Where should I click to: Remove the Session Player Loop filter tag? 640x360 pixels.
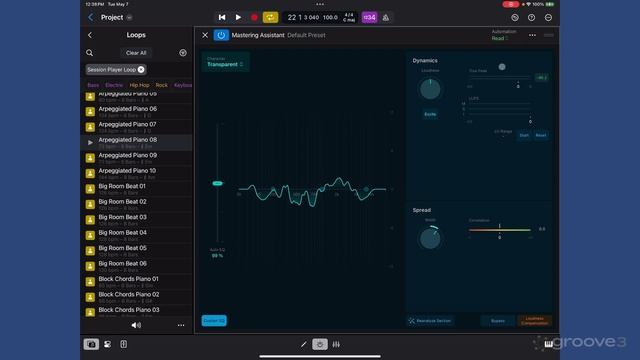click(141, 69)
